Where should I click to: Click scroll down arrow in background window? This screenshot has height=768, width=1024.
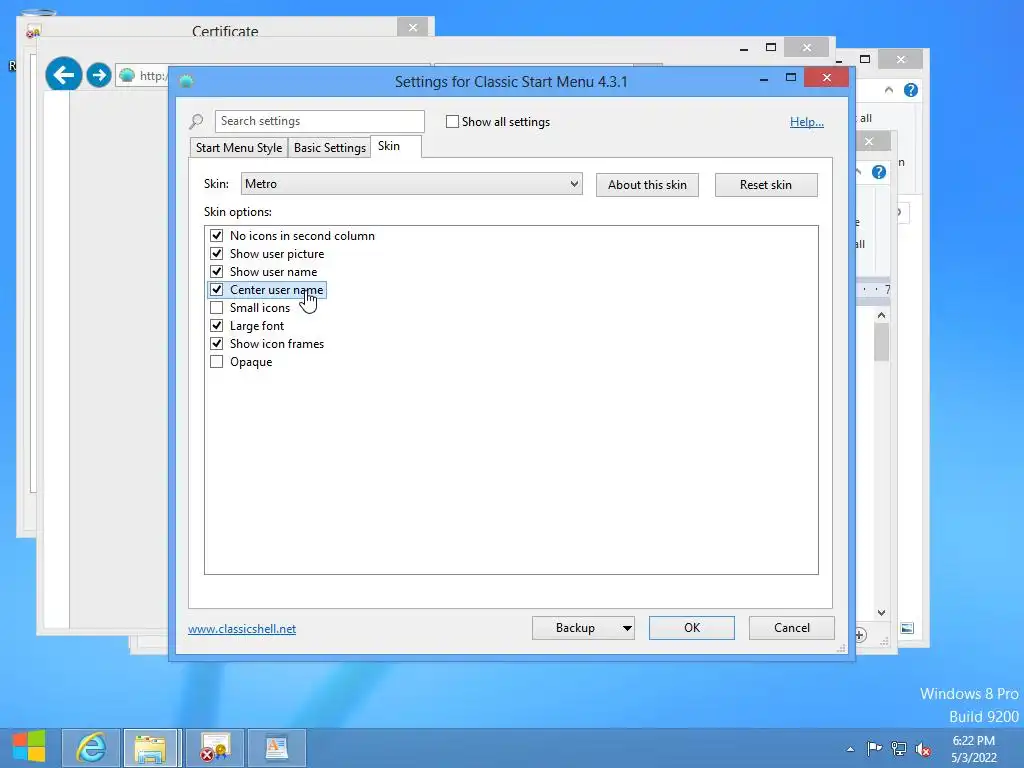tap(882, 613)
